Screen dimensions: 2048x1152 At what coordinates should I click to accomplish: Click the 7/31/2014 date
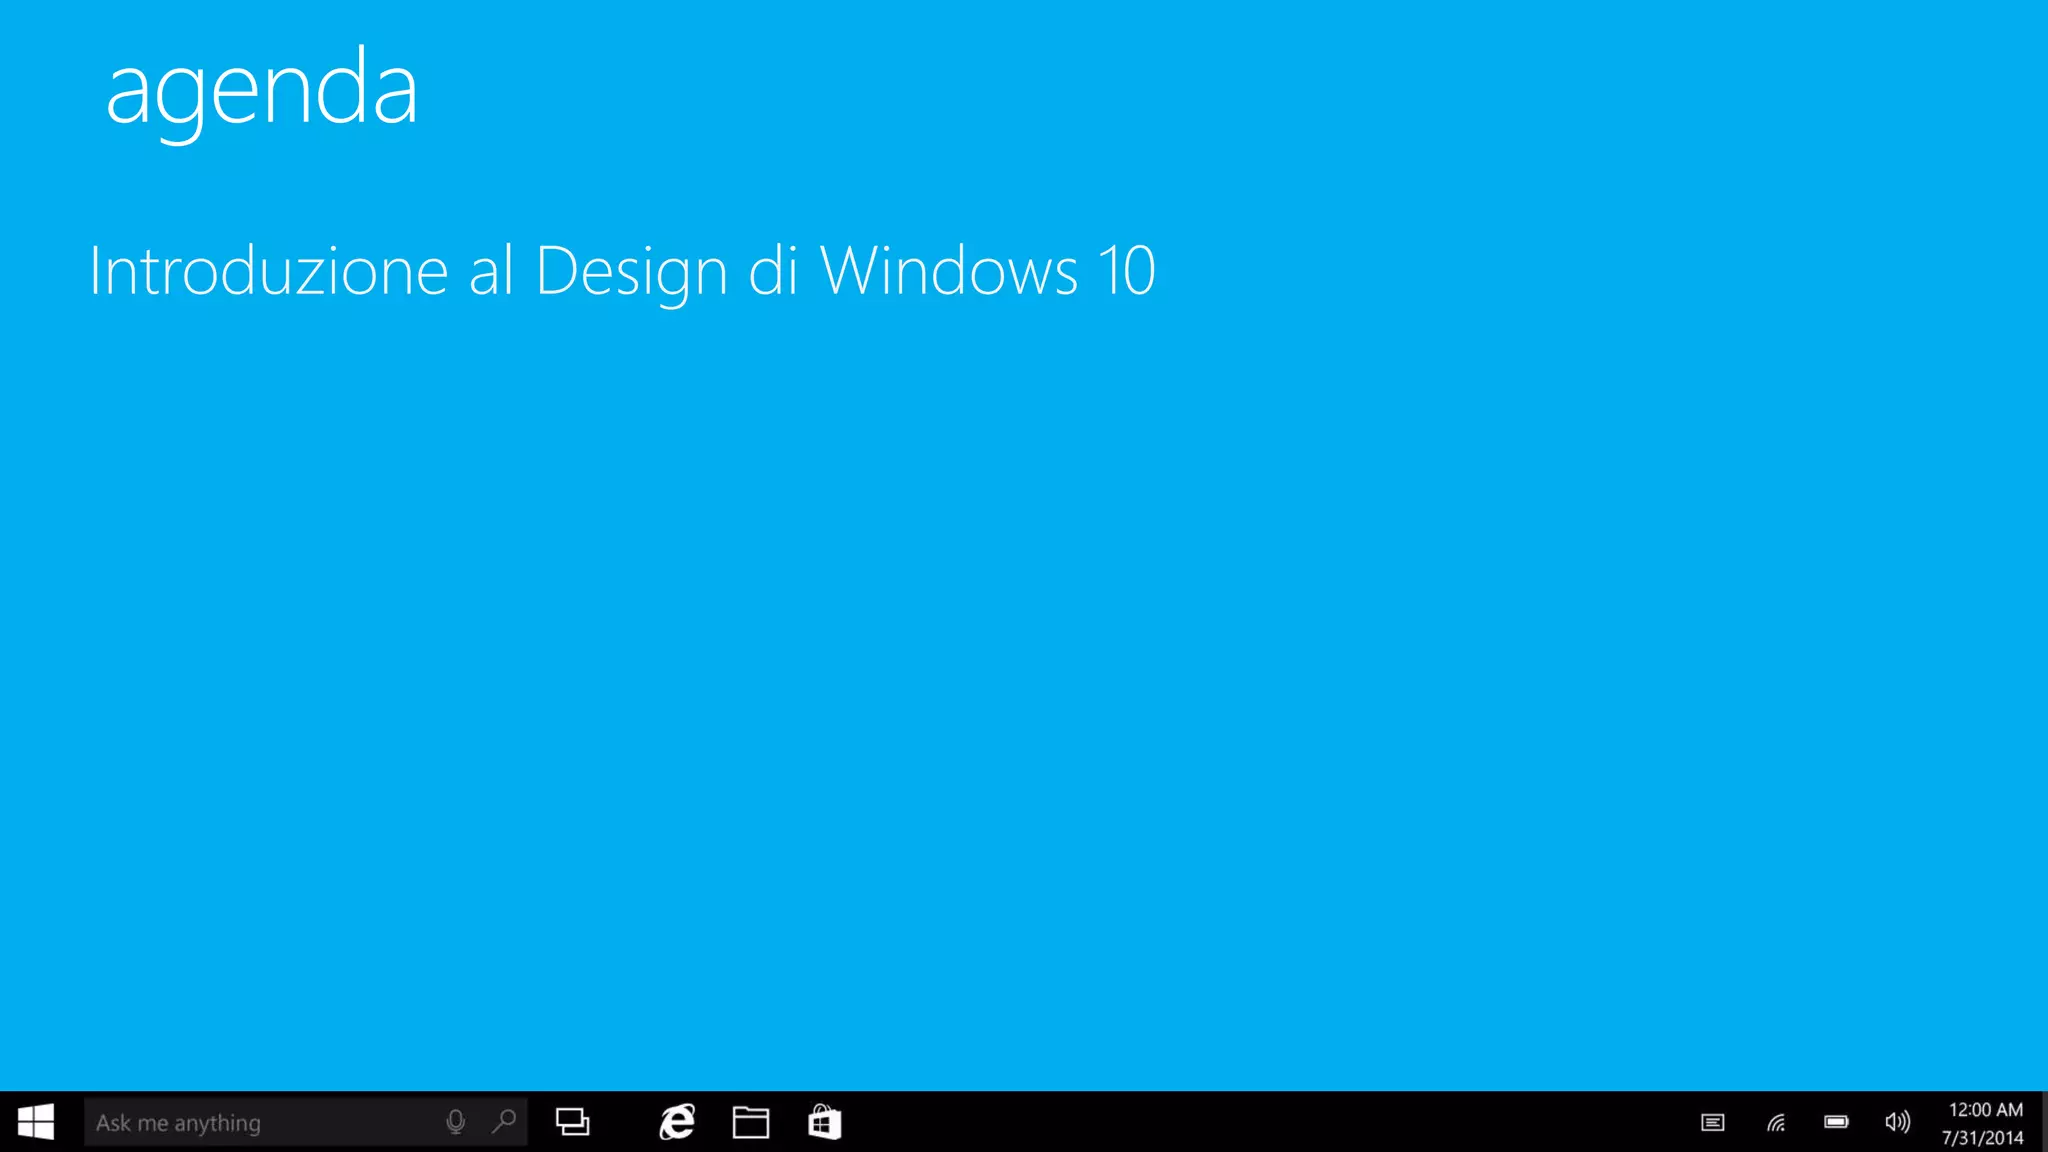coord(1983,1138)
